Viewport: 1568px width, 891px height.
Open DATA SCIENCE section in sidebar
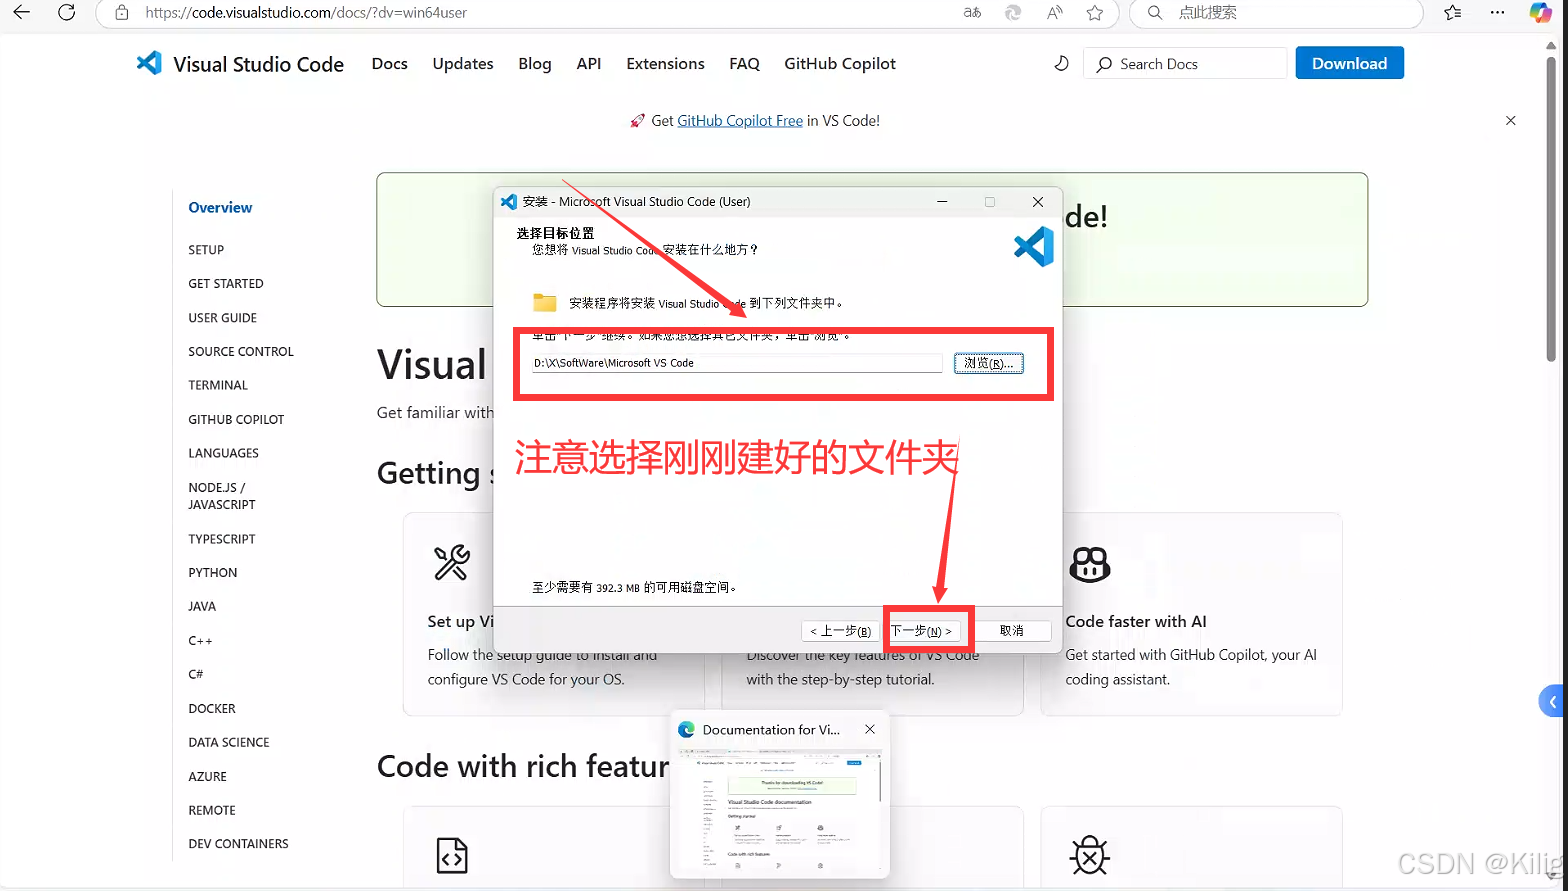coord(229,743)
